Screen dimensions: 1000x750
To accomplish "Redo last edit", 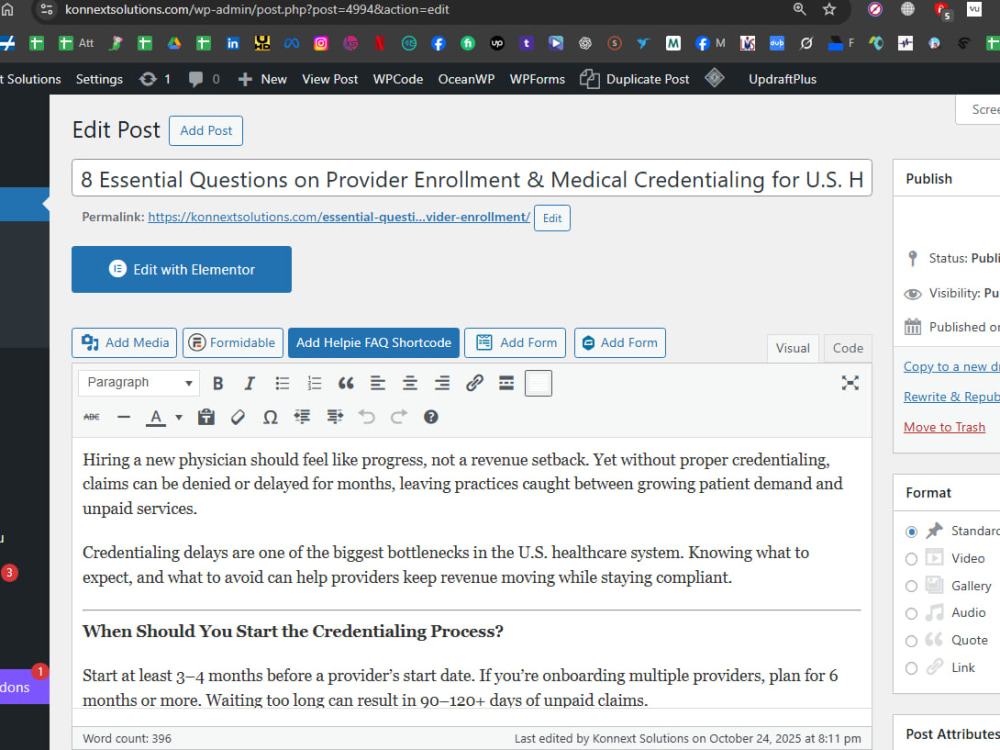I will click(x=399, y=417).
